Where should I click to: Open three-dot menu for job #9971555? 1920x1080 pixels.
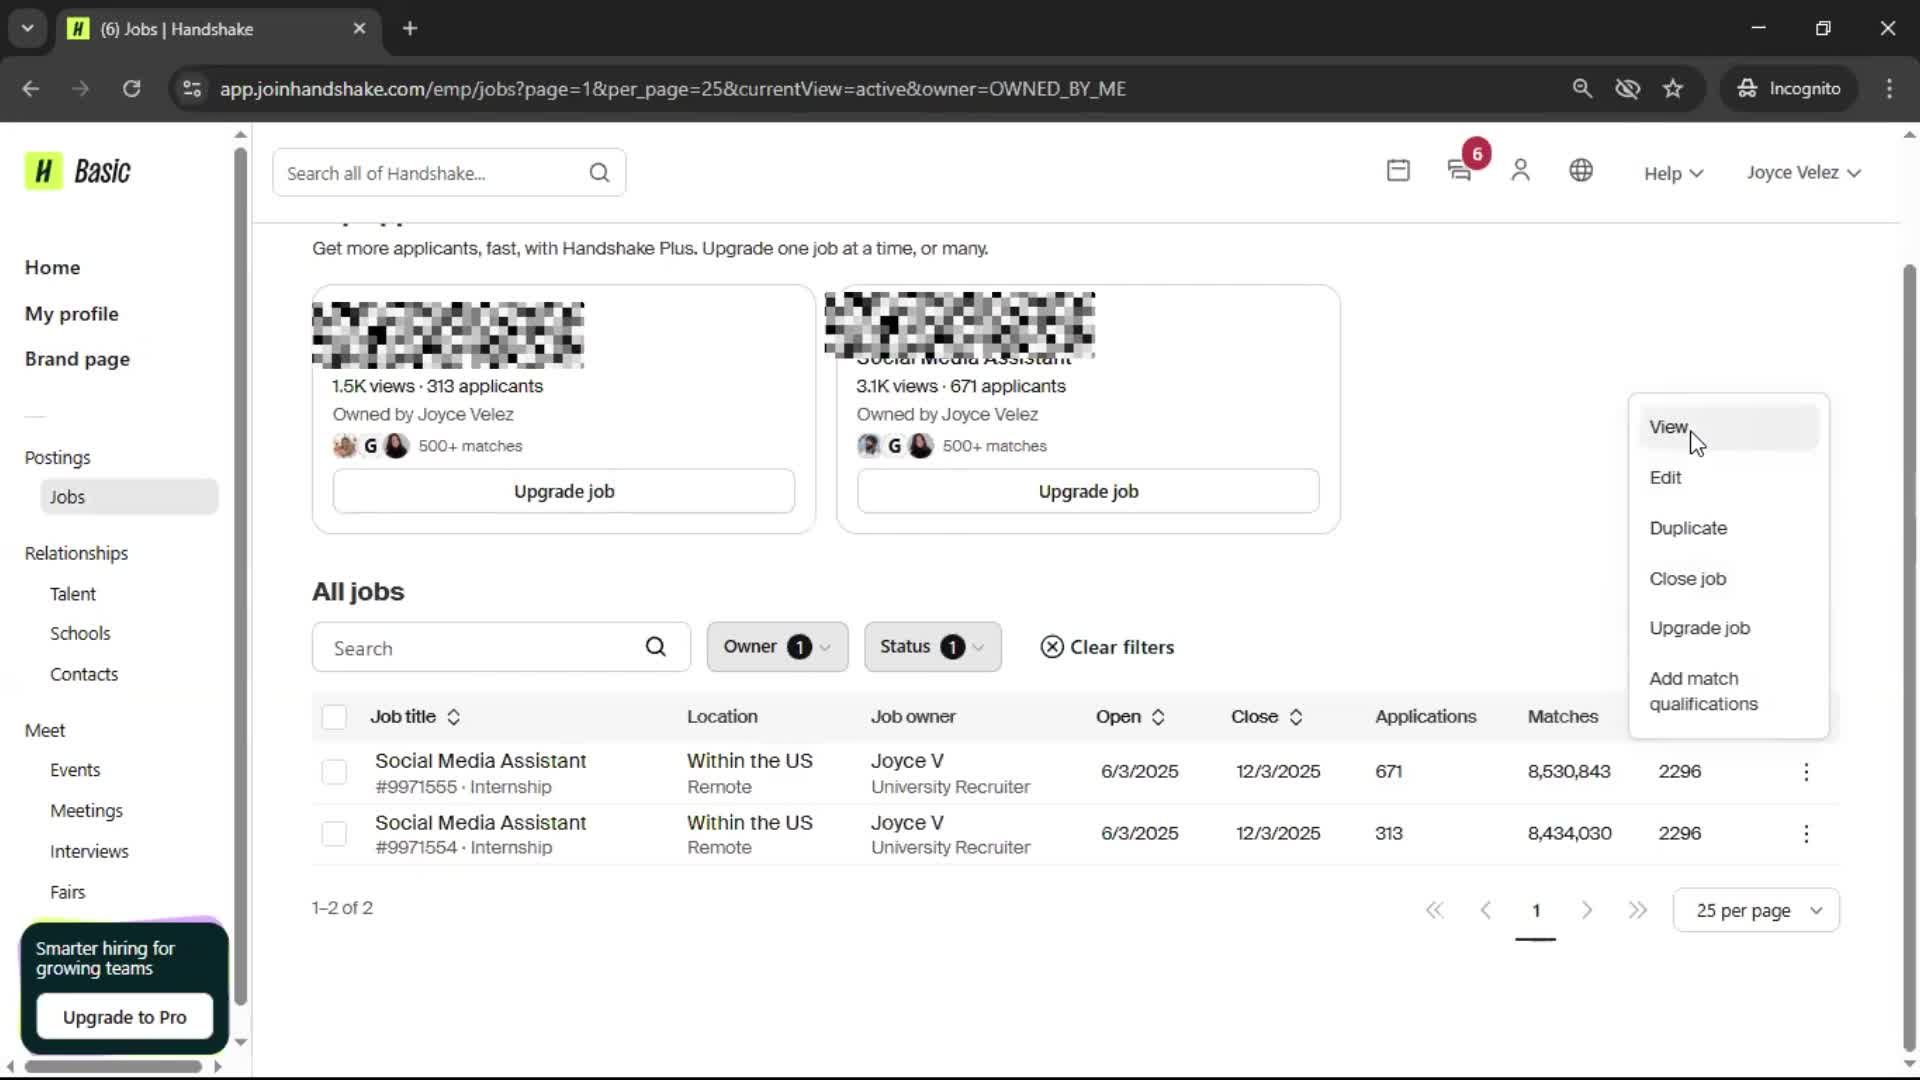pyautogui.click(x=1806, y=772)
